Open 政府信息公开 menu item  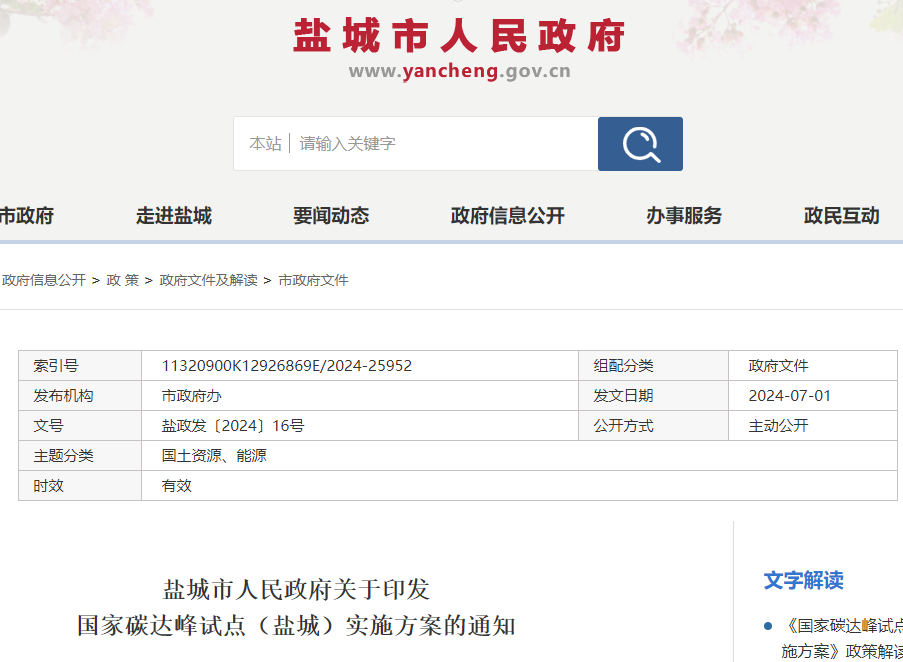click(508, 216)
